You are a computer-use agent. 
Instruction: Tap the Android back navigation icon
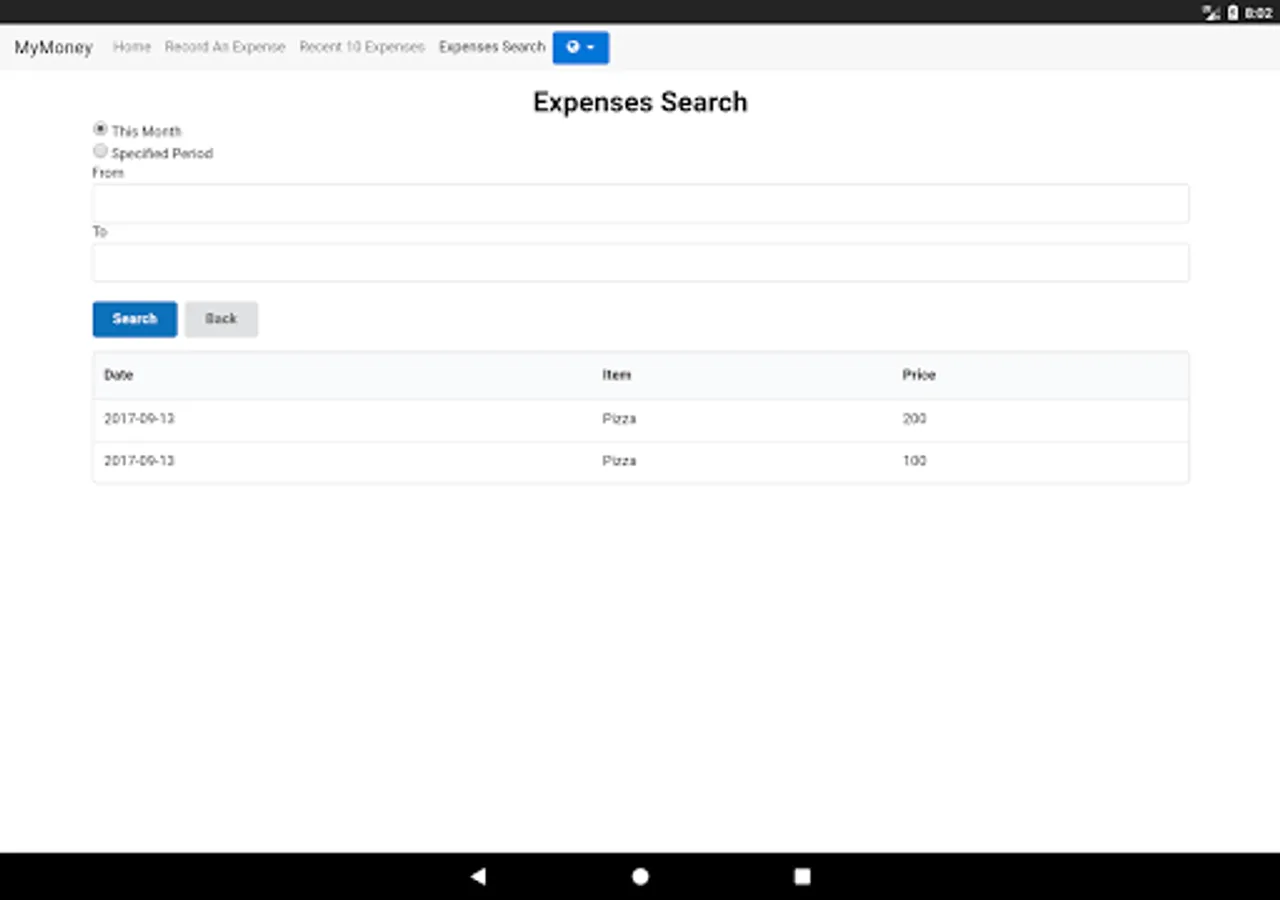pyautogui.click(x=478, y=876)
